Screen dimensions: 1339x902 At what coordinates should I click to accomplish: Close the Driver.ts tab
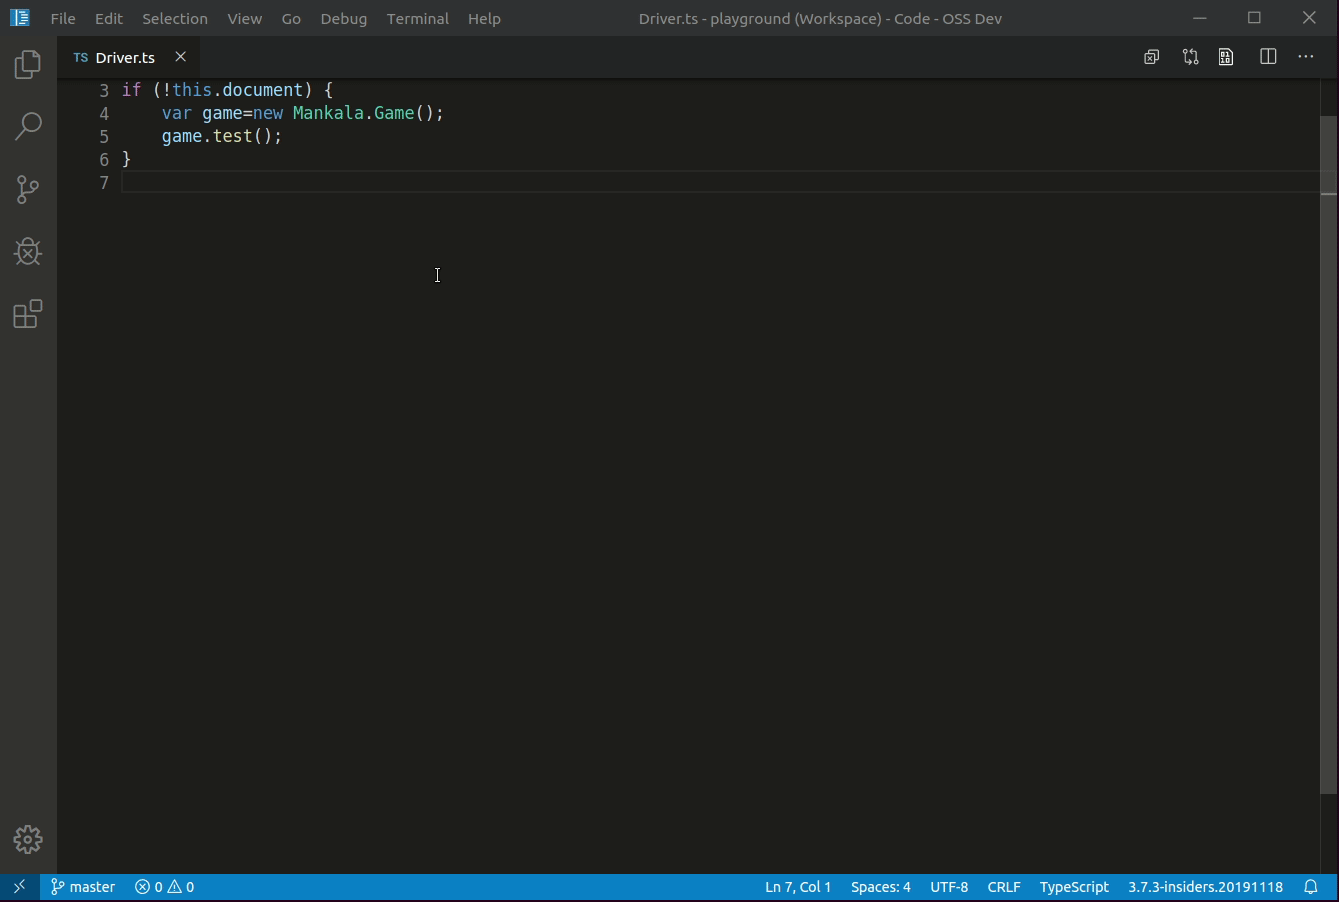coord(181,57)
